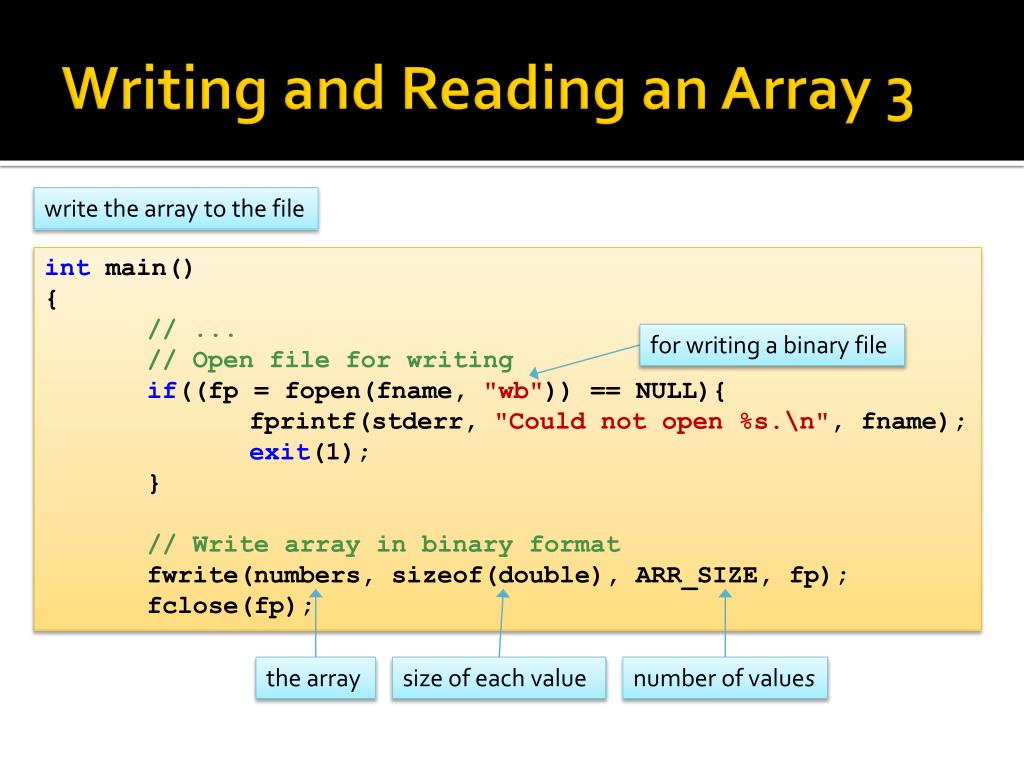Click the '// Open file for writing' comment

(x=330, y=360)
